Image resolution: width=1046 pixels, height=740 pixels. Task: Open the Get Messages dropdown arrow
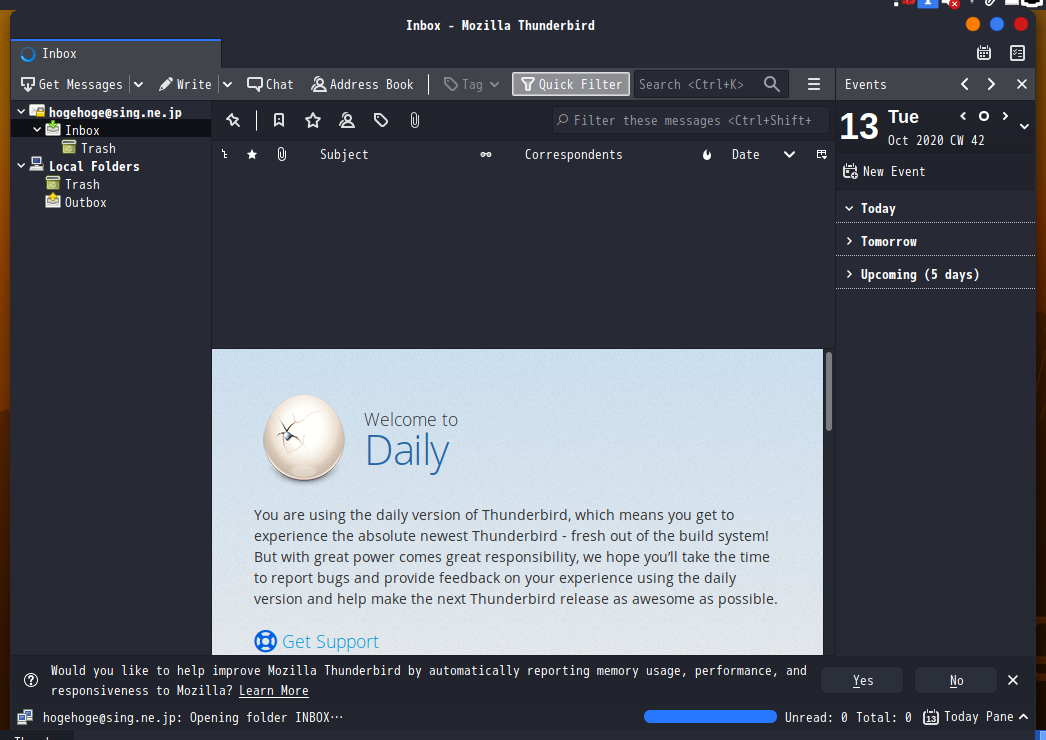click(x=138, y=85)
